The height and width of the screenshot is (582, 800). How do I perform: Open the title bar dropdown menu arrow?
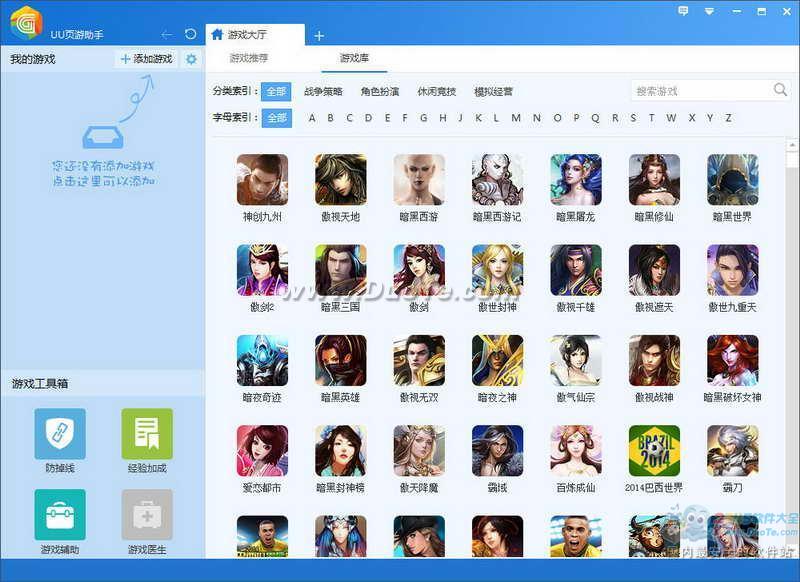(x=709, y=11)
